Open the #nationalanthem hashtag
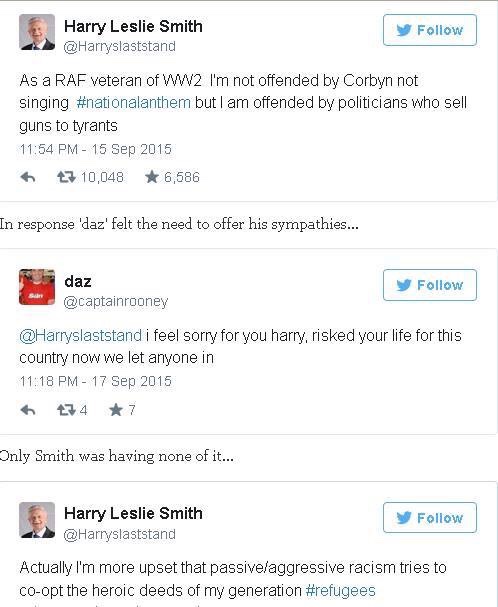Screen dimensions: 498x607 click(134, 103)
